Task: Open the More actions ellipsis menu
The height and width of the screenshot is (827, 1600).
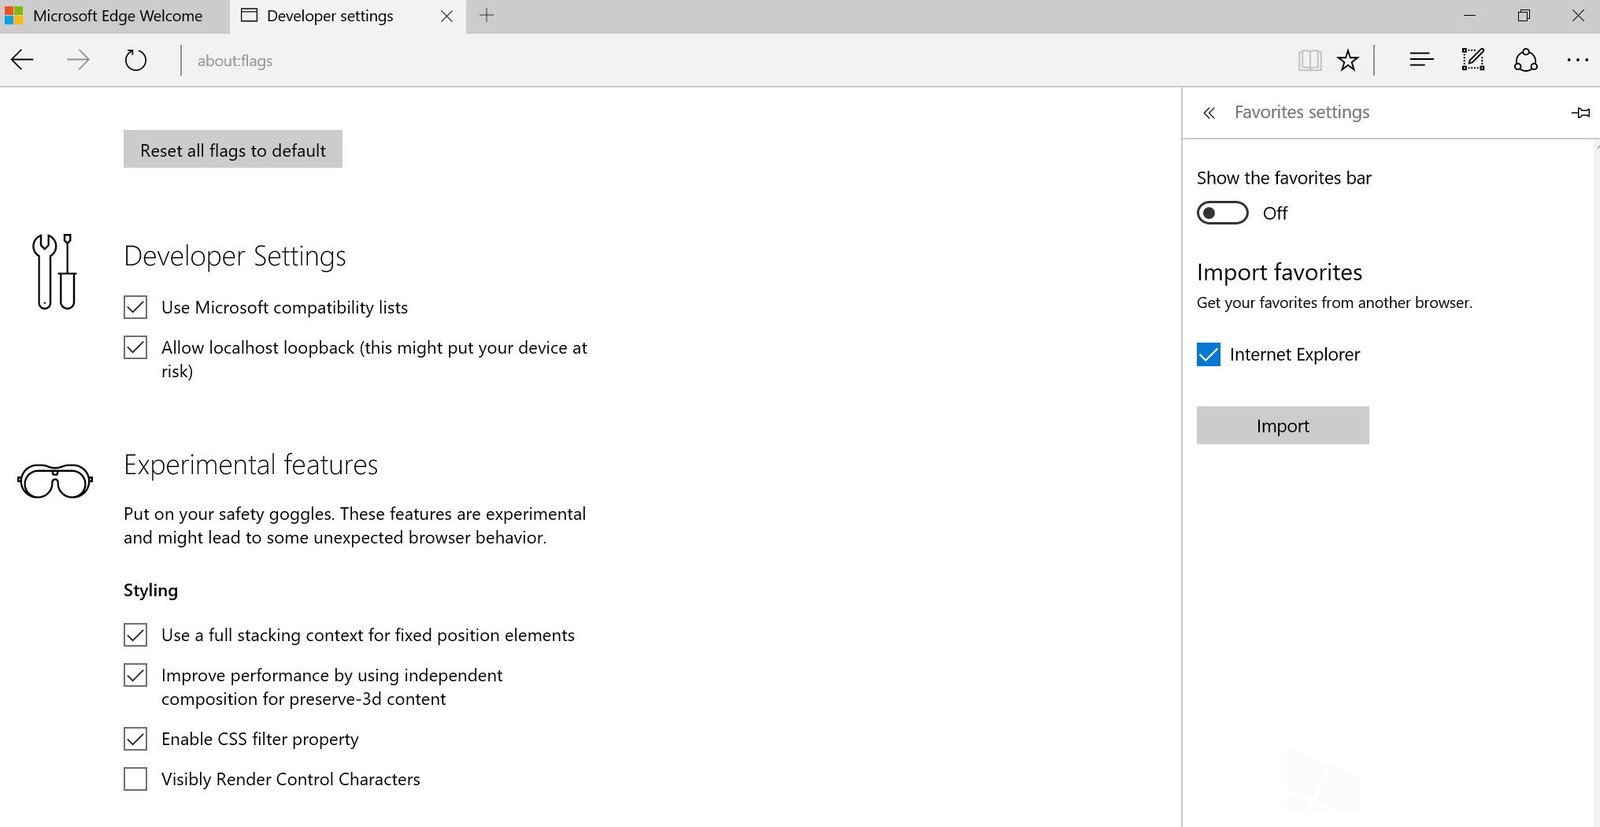Action: 1577,60
